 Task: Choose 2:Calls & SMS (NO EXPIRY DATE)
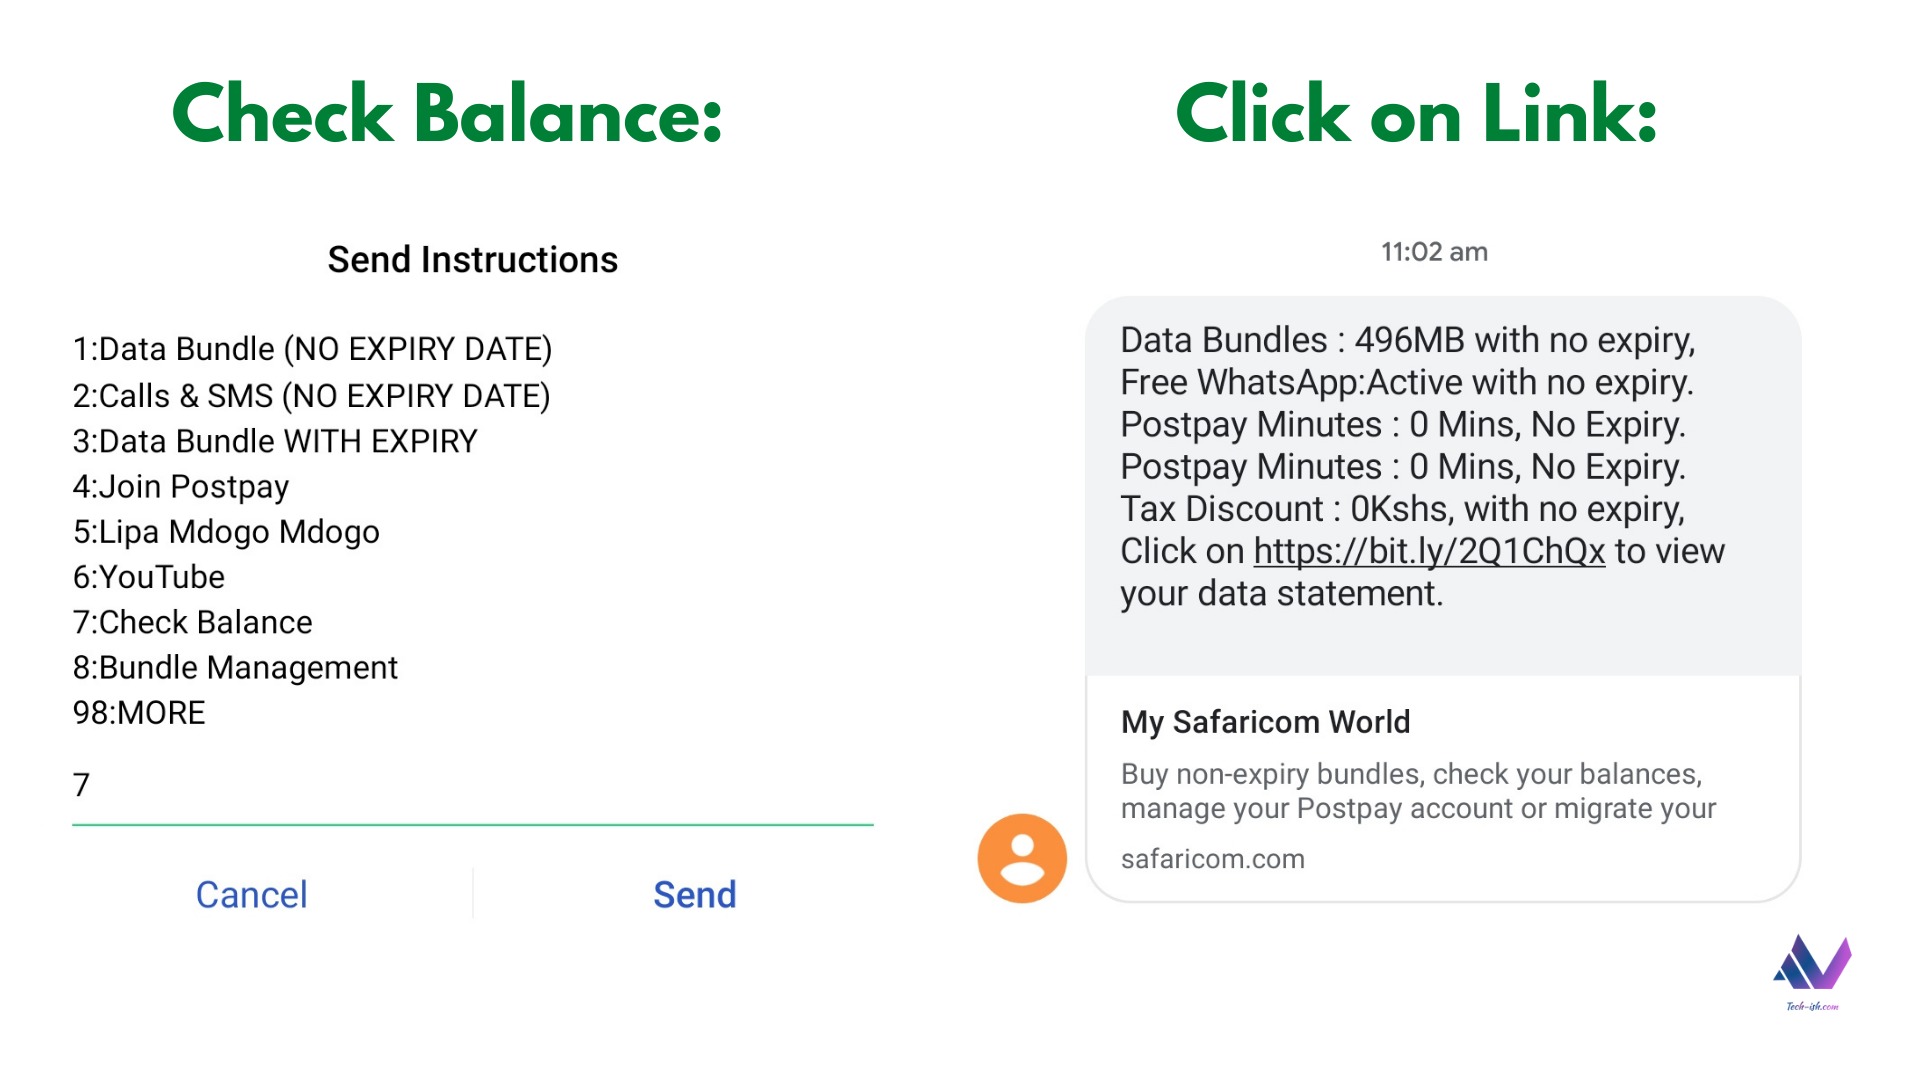(x=311, y=396)
